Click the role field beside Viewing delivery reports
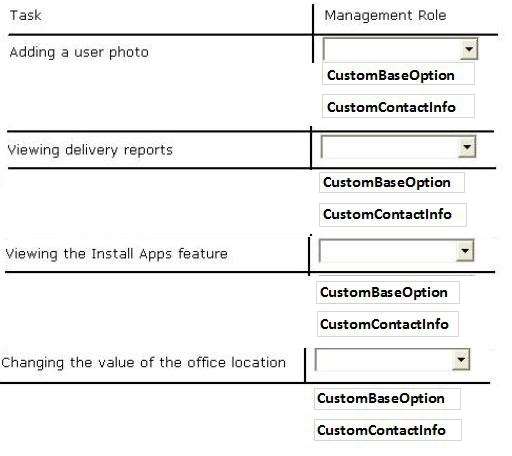The image size is (512, 456). 398,147
